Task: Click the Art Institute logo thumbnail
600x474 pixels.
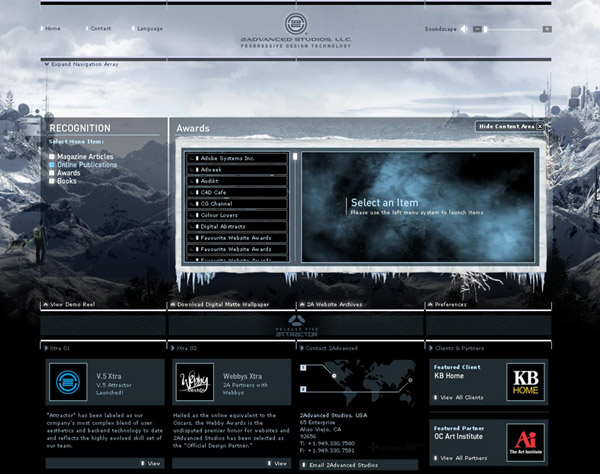Action: (525, 442)
